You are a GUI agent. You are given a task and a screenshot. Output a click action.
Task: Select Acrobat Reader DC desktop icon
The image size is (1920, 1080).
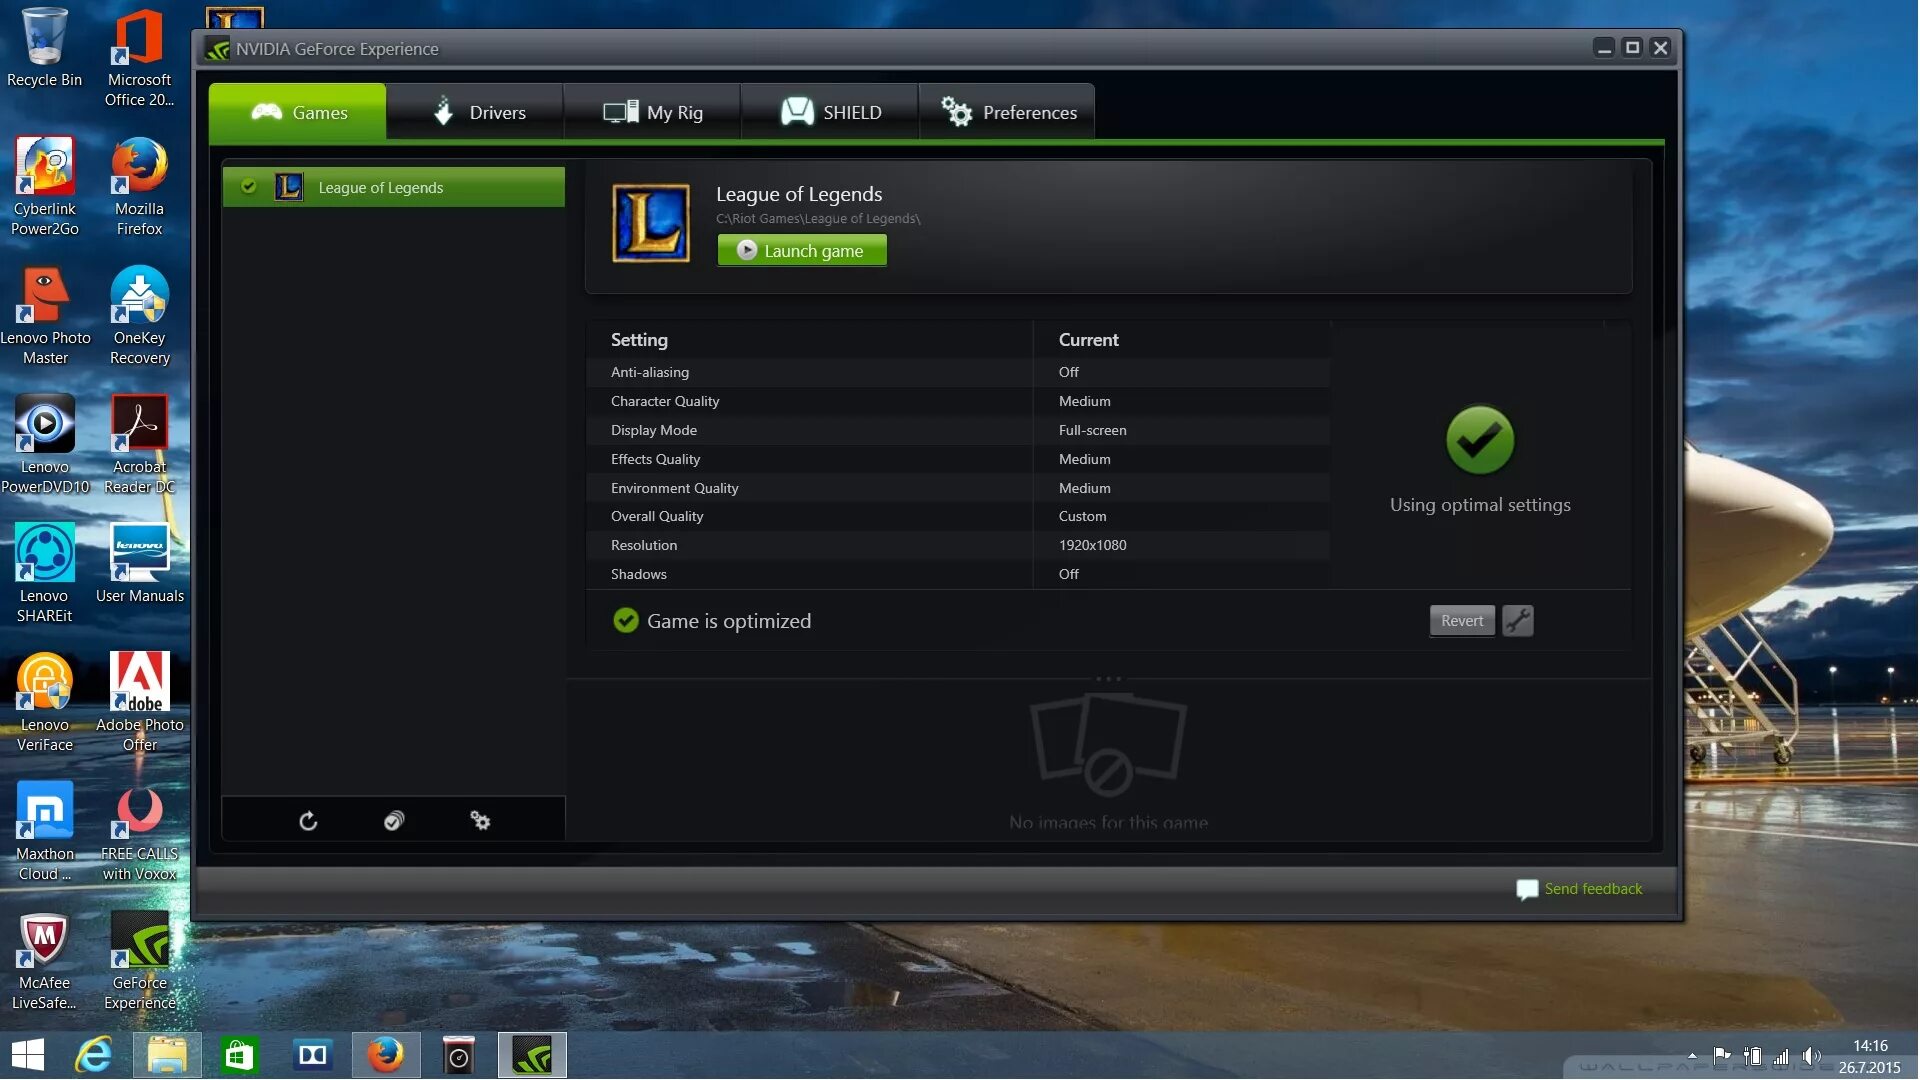pyautogui.click(x=139, y=445)
